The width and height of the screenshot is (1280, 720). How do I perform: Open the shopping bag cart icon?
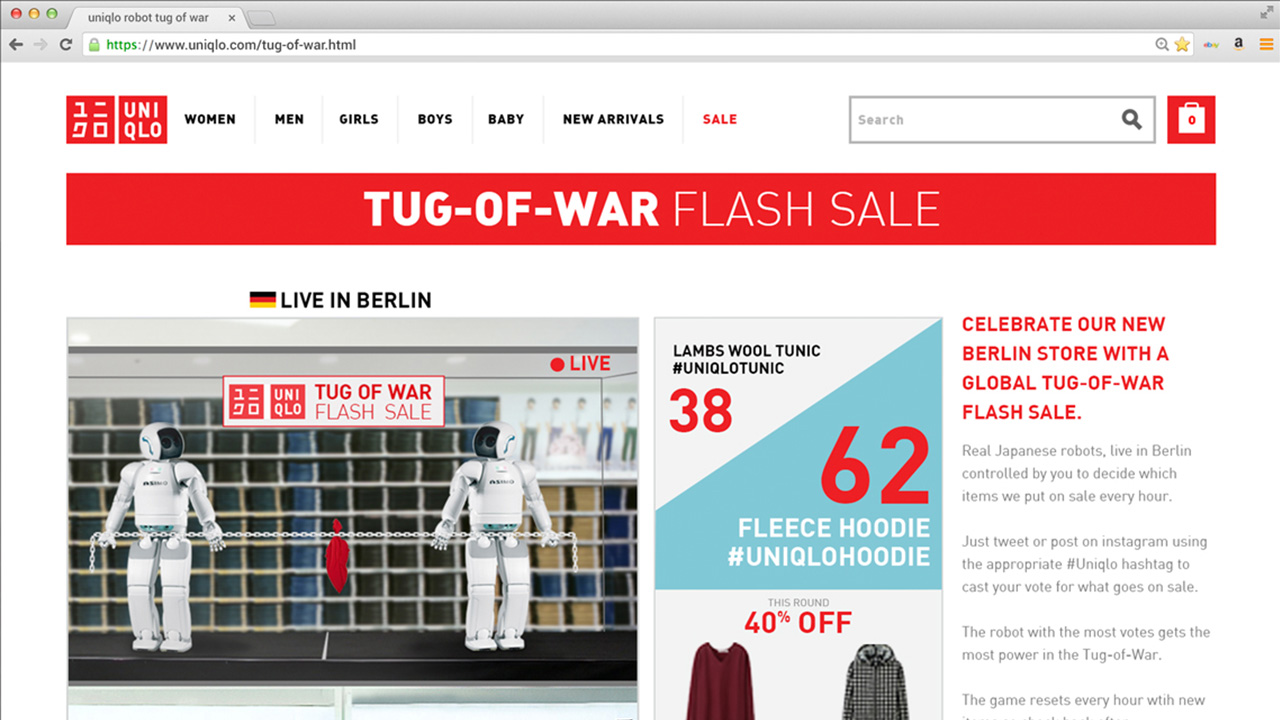(1191, 120)
